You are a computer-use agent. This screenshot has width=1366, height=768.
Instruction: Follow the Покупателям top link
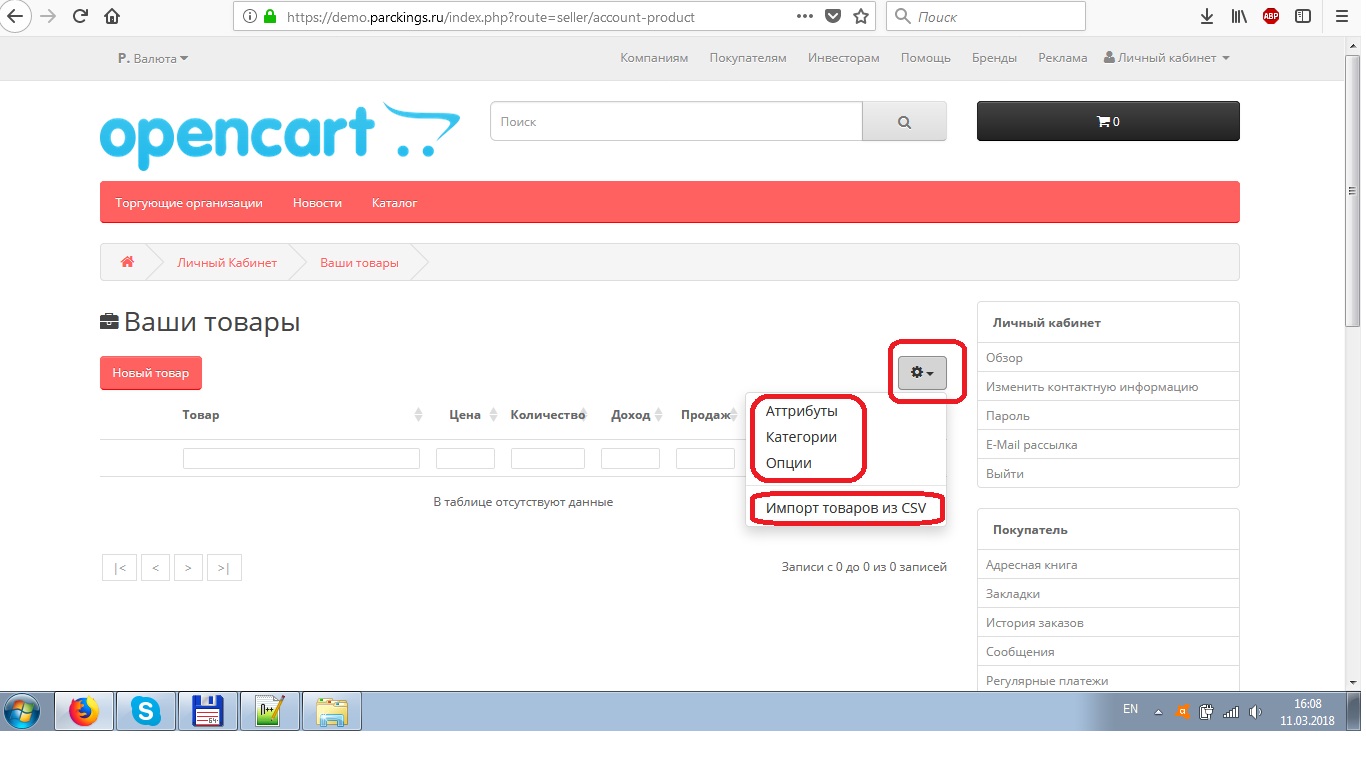[748, 58]
